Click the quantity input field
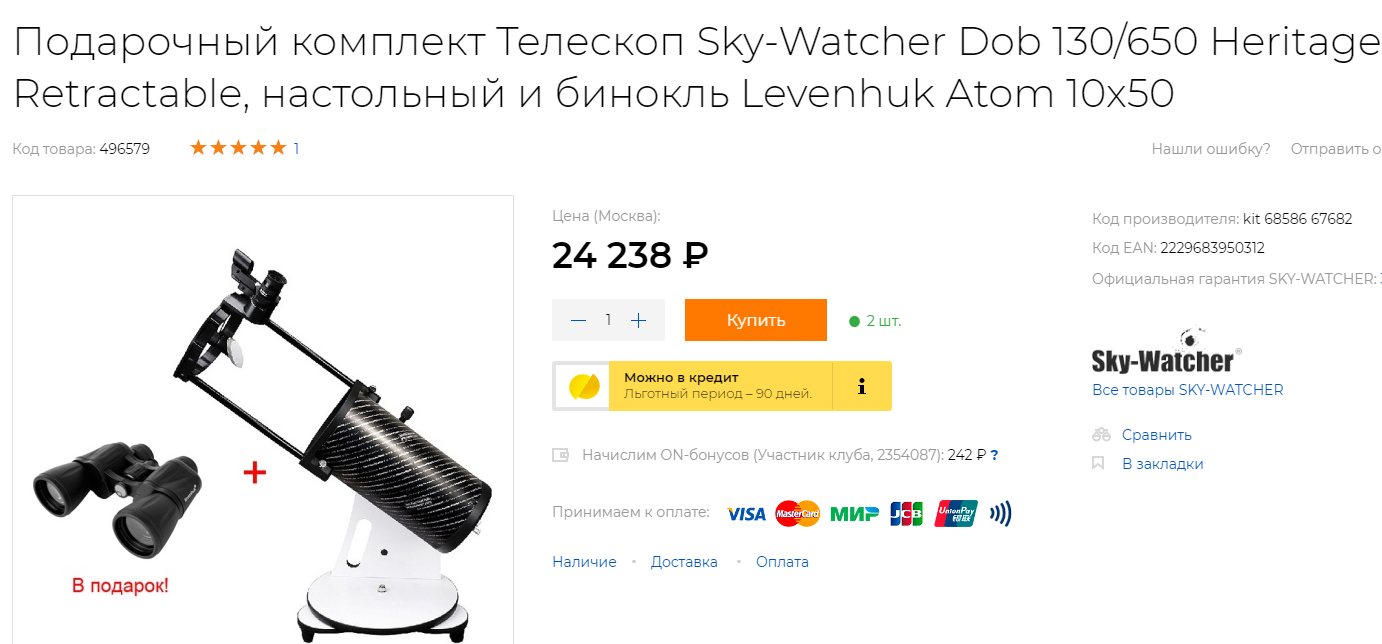Screen dimensions: 1382x644 point(608,320)
